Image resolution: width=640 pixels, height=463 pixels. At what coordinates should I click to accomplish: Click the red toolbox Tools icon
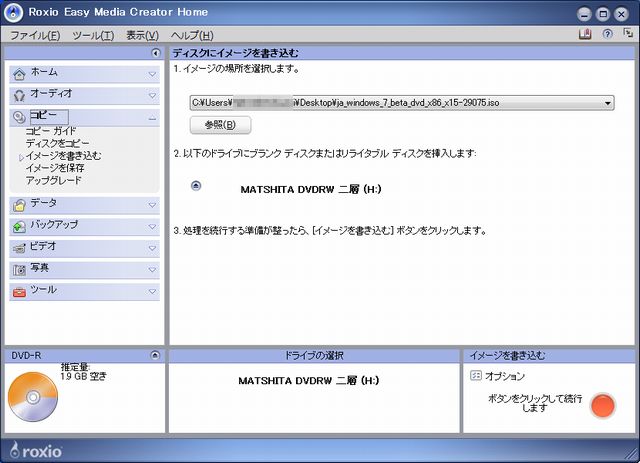click(19, 292)
